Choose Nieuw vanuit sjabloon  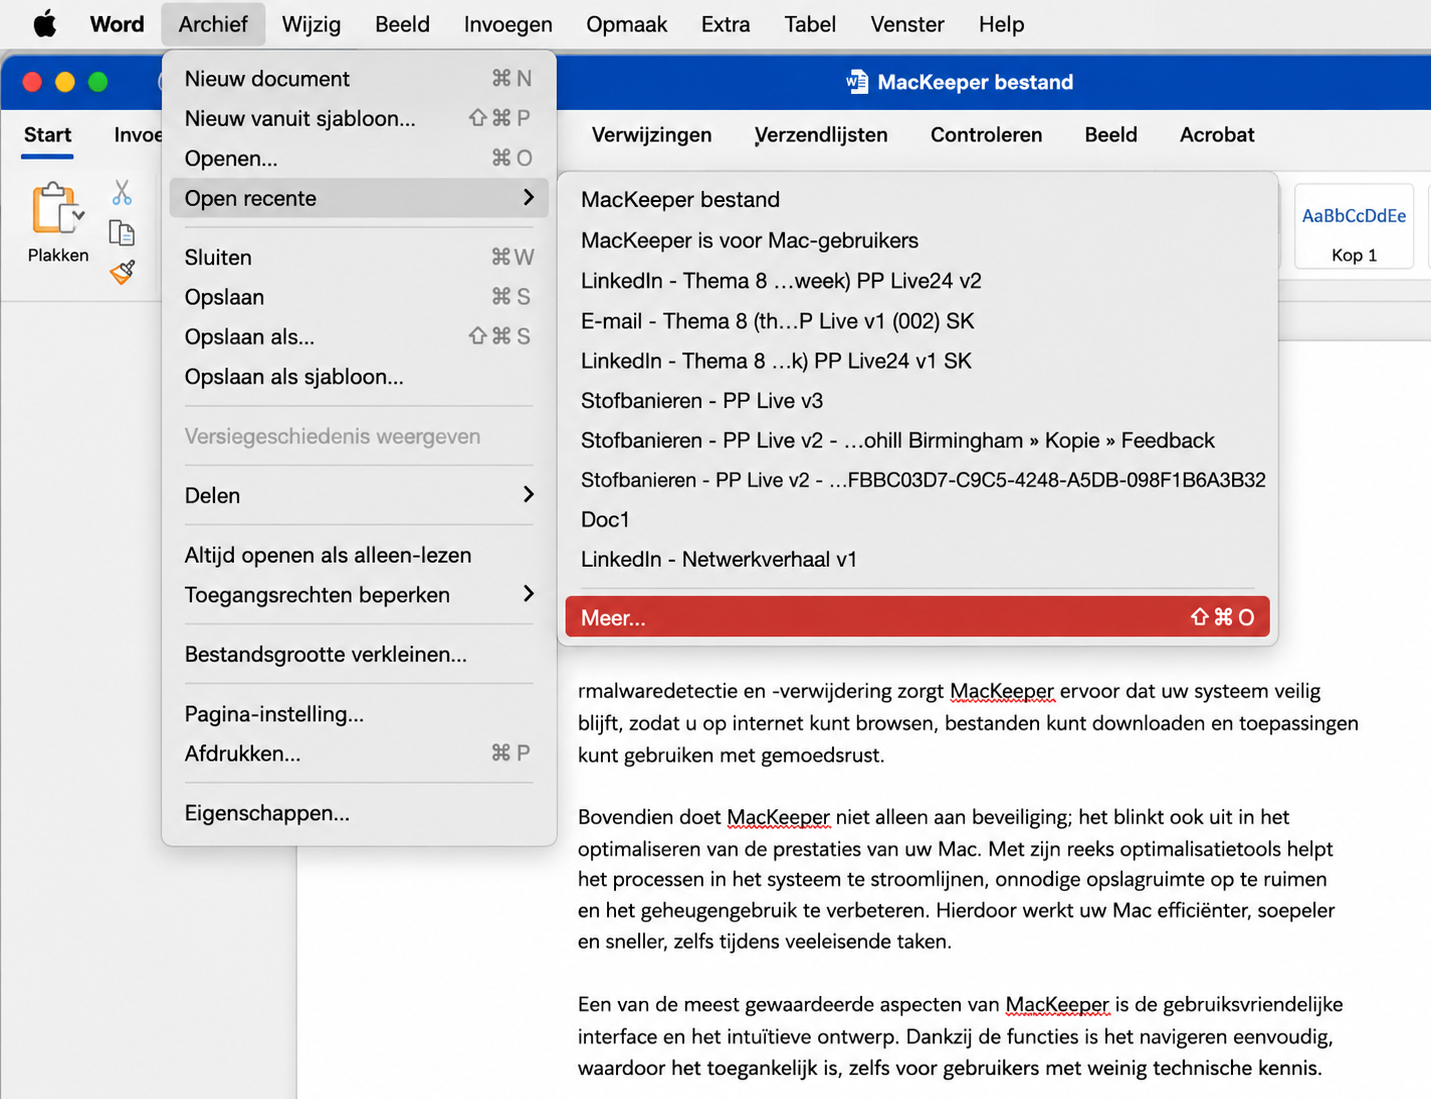click(x=359, y=118)
